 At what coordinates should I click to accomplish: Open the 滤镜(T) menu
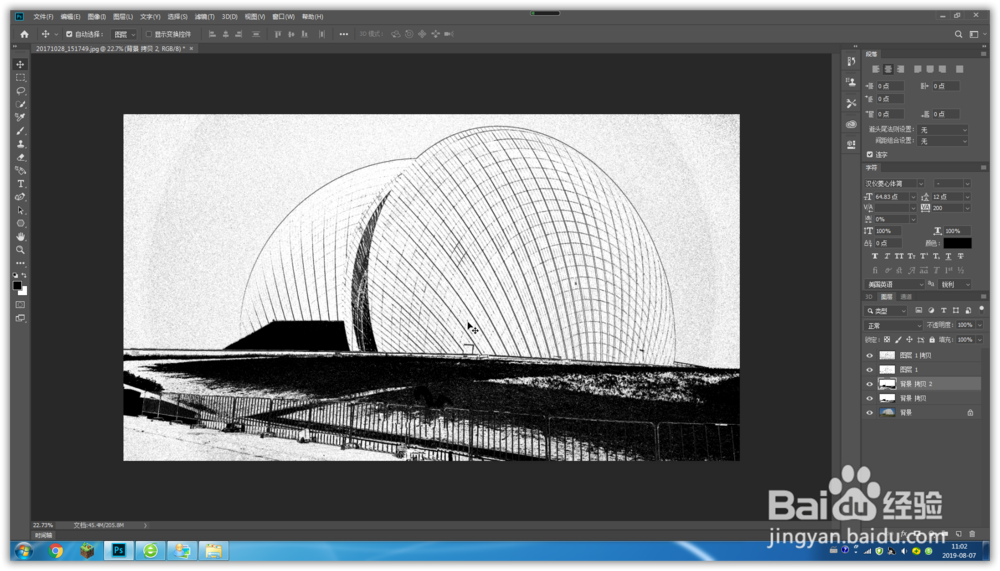coord(205,17)
